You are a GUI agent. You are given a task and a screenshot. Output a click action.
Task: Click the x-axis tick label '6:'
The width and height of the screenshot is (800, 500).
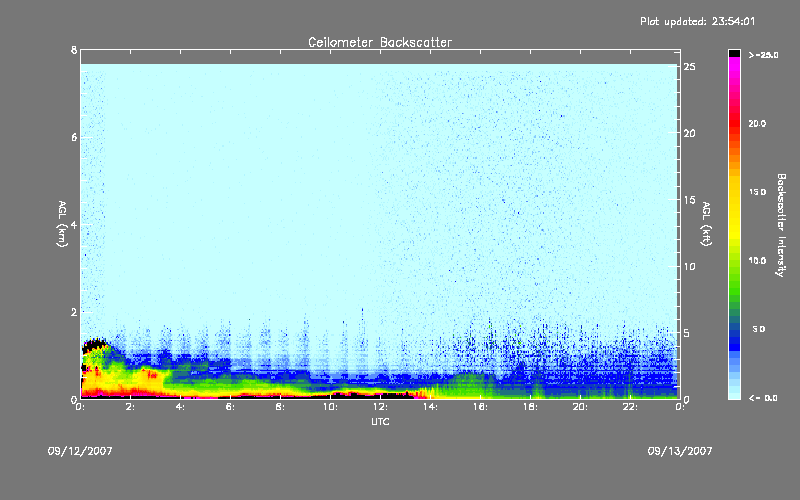[x=230, y=407]
